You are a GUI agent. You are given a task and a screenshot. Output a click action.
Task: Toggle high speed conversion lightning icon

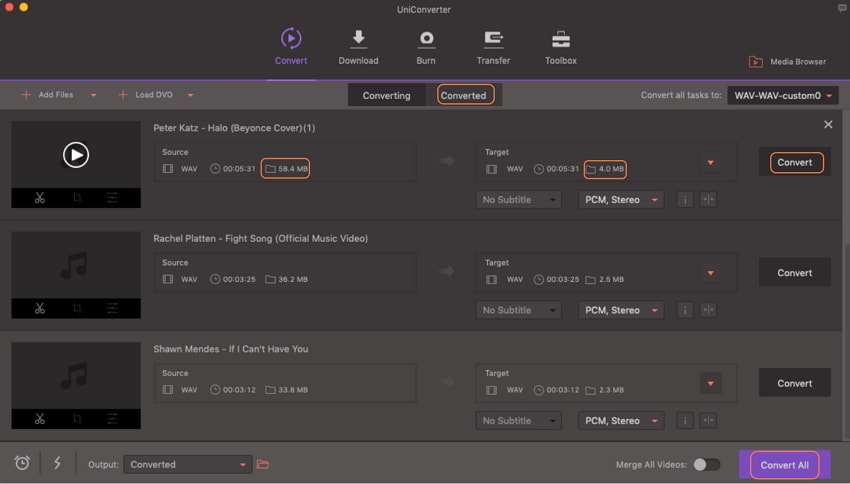coord(57,463)
